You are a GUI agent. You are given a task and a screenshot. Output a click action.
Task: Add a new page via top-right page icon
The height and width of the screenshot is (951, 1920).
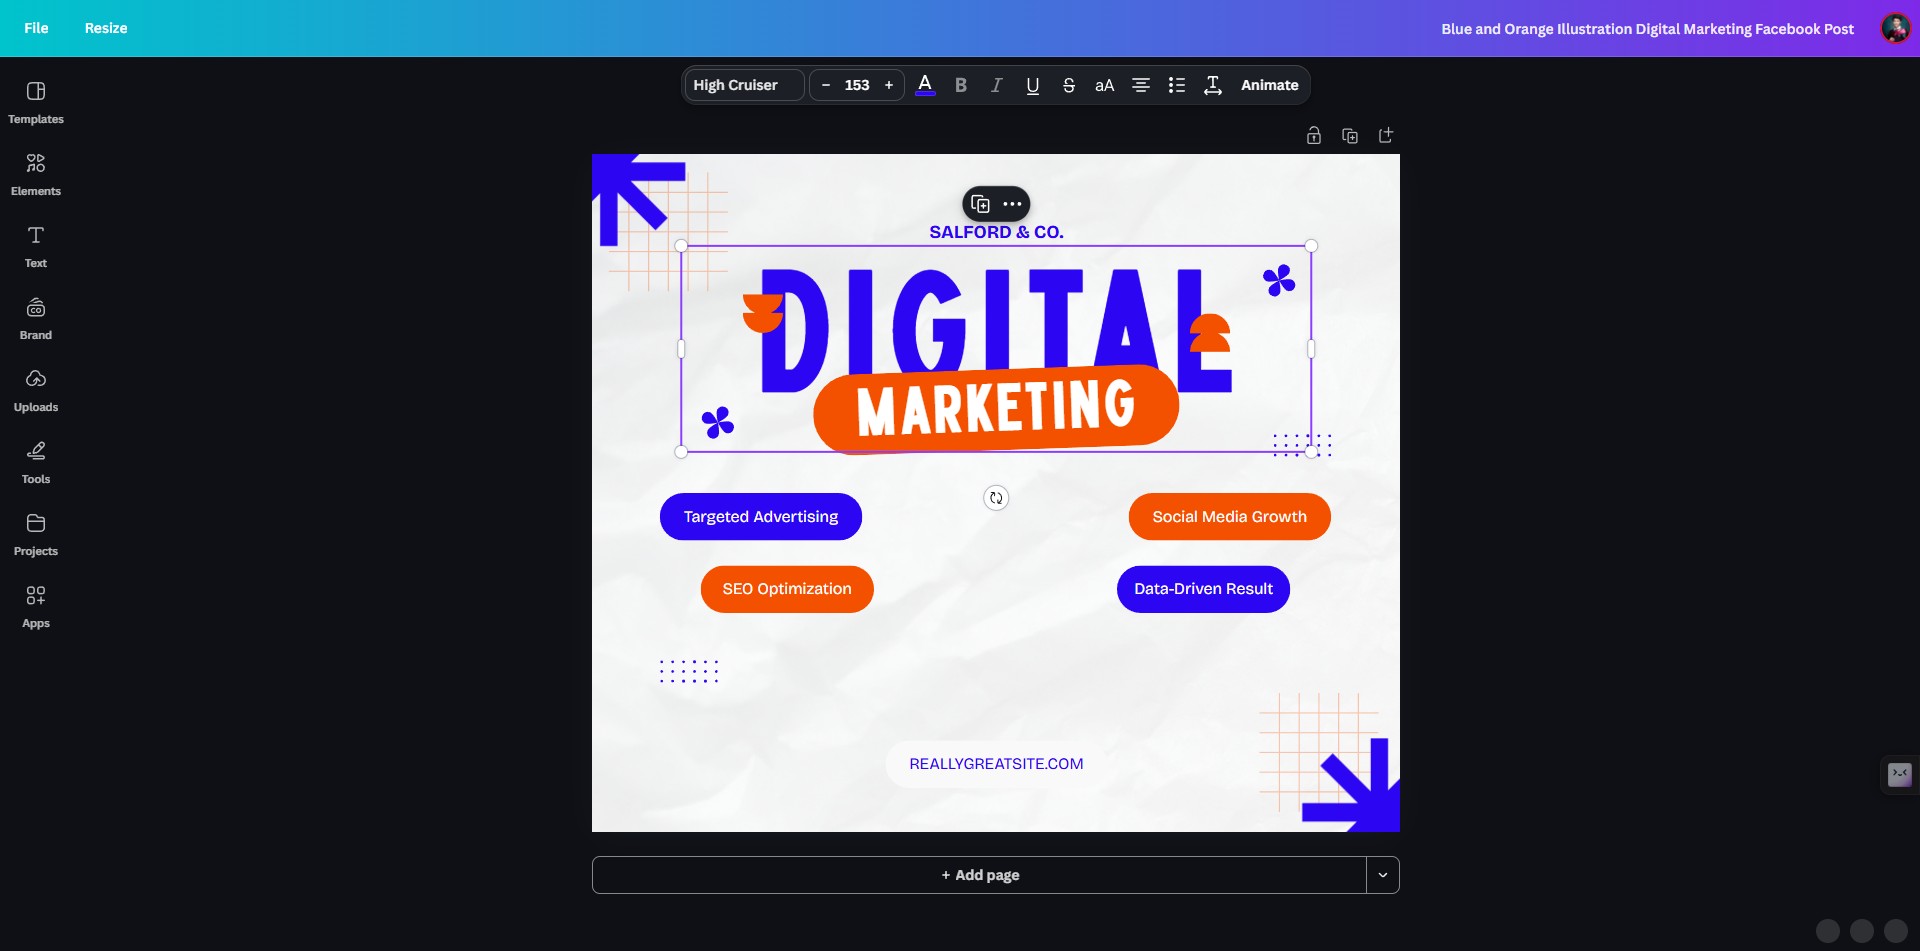[x=1386, y=135]
